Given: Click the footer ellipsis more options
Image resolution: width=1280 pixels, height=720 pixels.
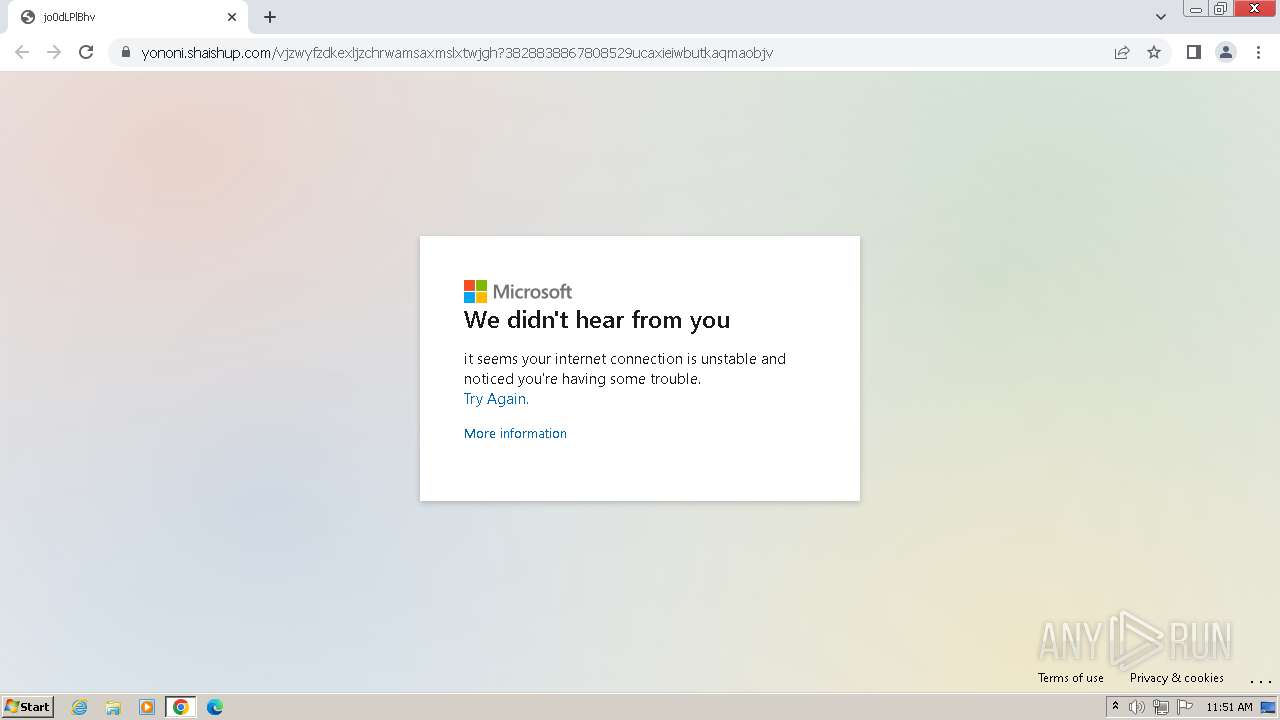Looking at the screenshot, I should [x=1260, y=680].
